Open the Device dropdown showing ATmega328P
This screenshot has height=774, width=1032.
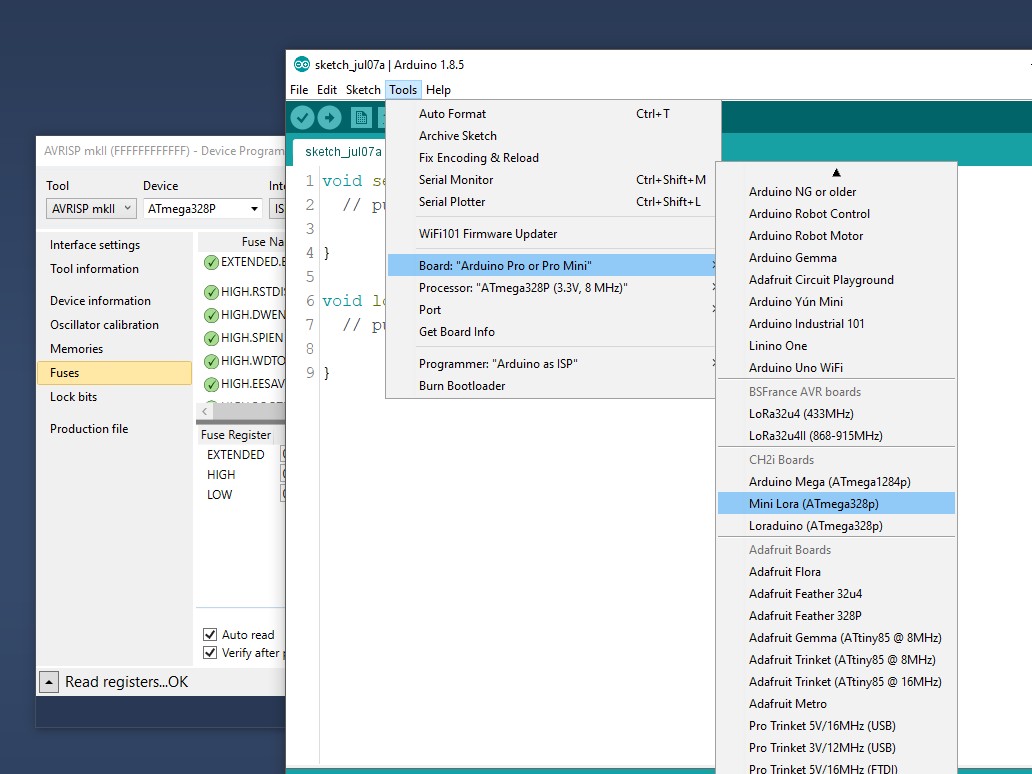pyautogui.click(x=202, y=209)
